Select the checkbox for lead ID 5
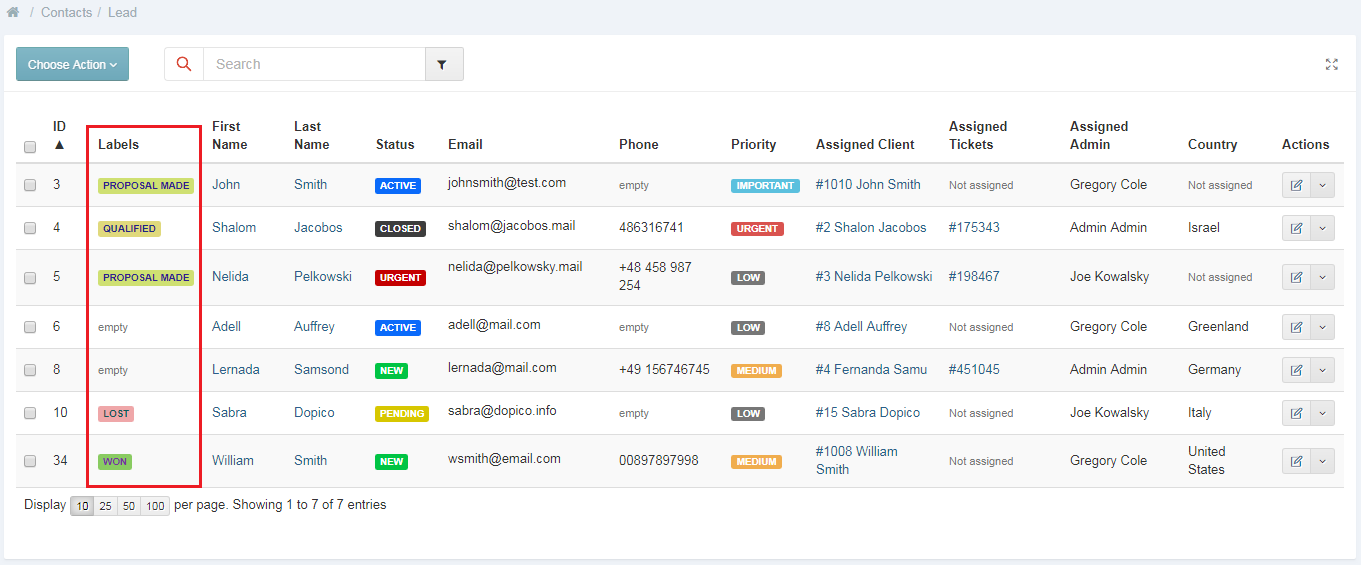This screenshot has height=565, width=1361. (x=30, y=277)
